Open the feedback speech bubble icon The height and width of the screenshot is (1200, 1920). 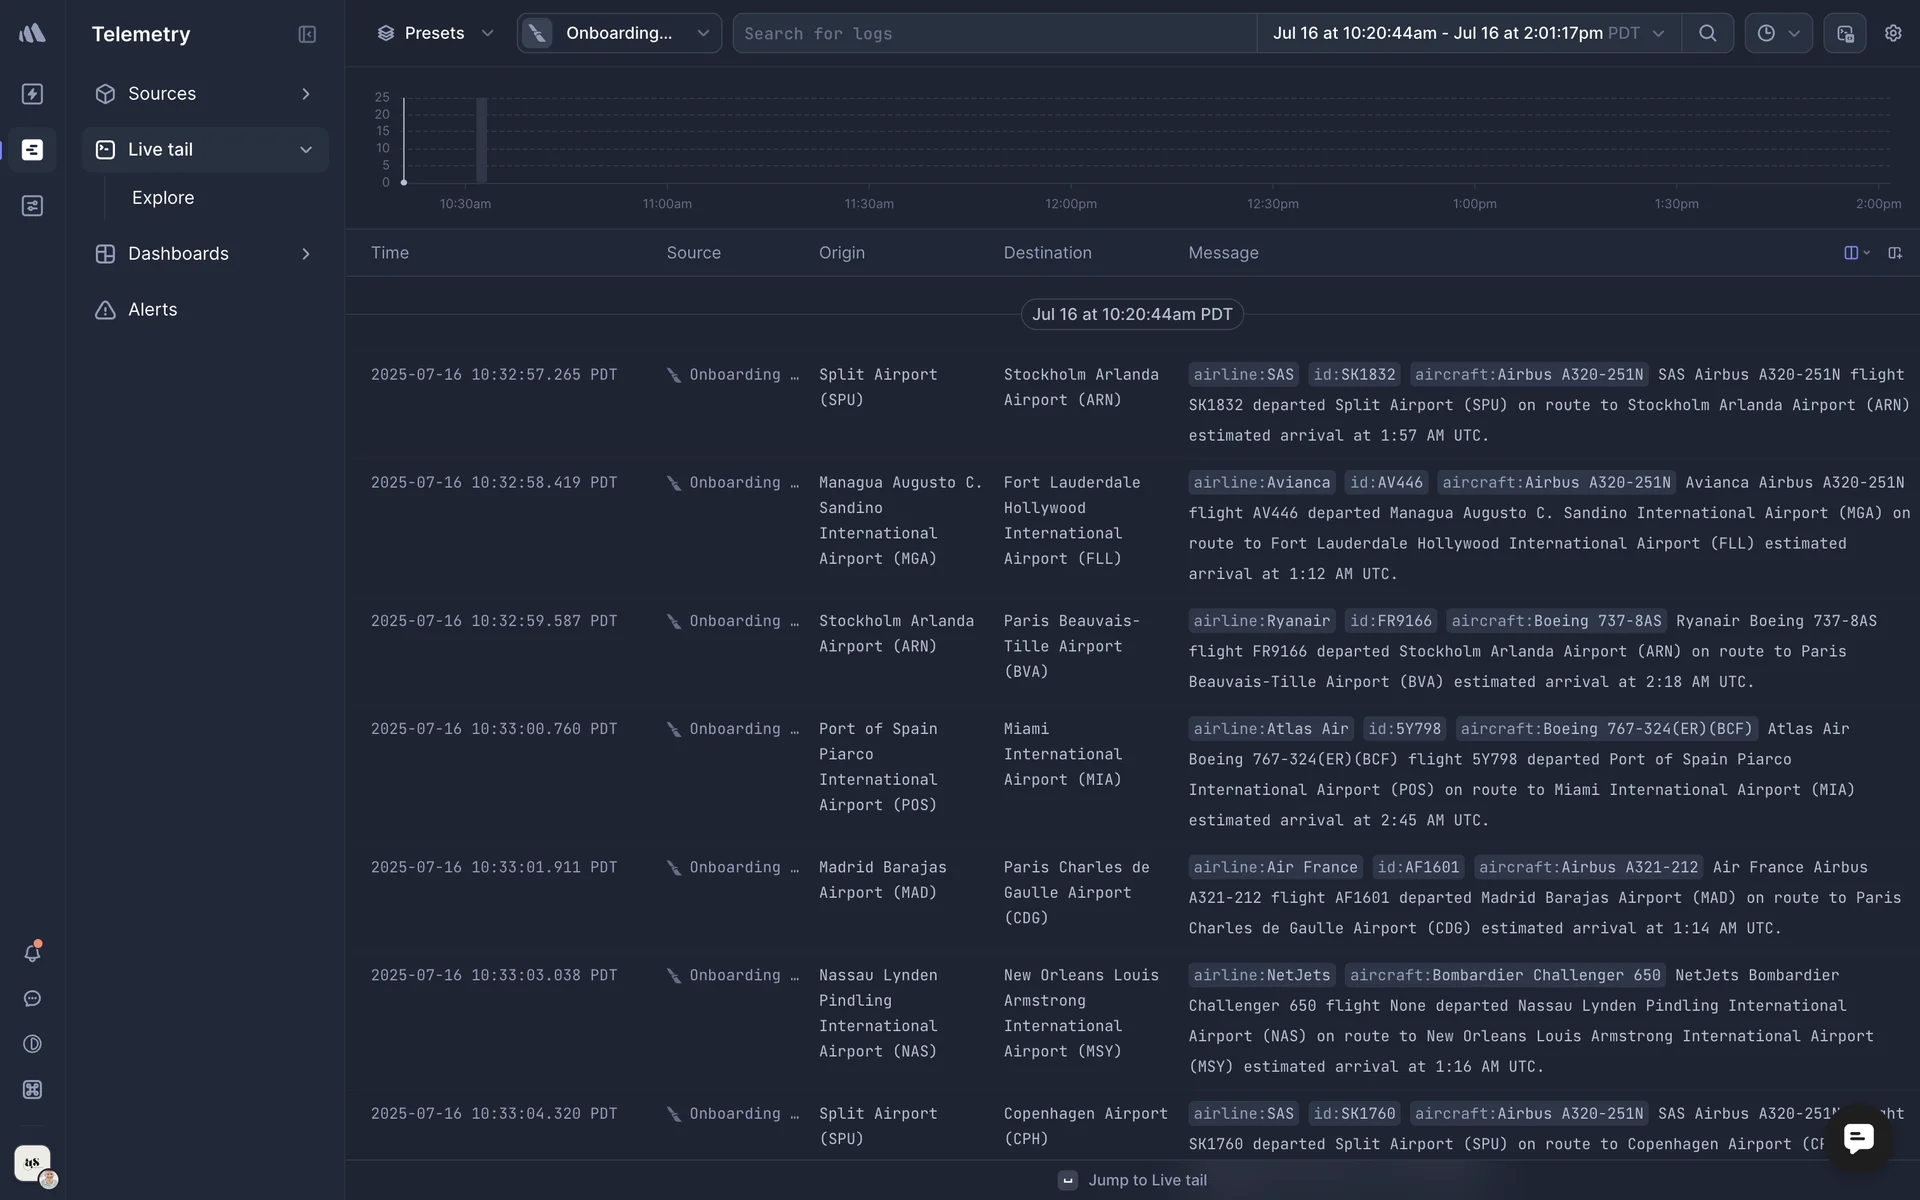[32, 999]
